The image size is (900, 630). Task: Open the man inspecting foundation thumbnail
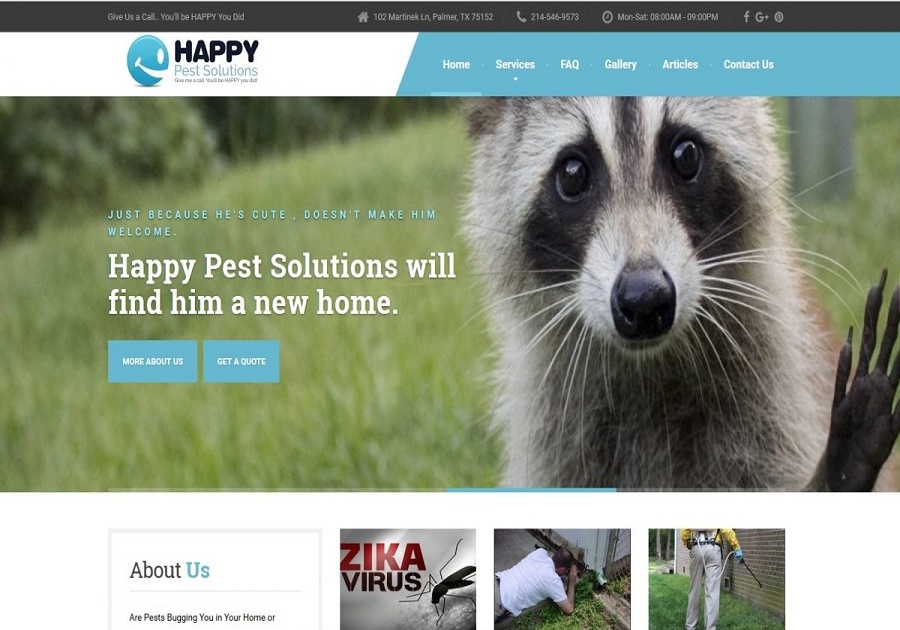[x=562, y=580]
